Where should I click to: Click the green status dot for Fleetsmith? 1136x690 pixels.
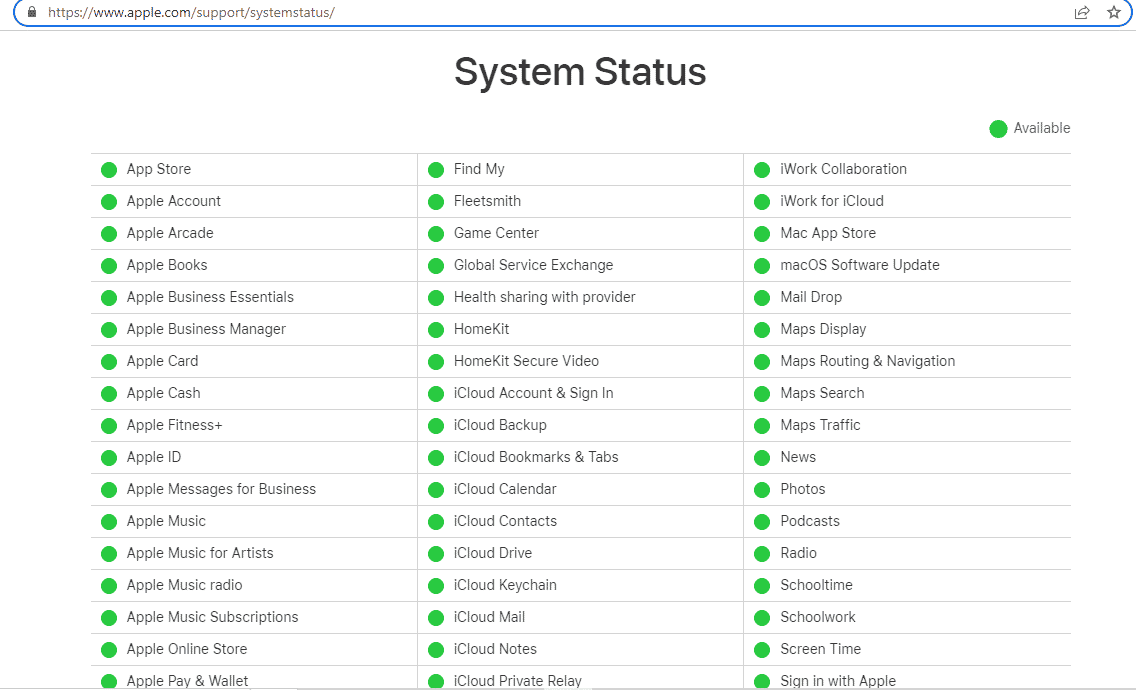click(x=436, y=202)
